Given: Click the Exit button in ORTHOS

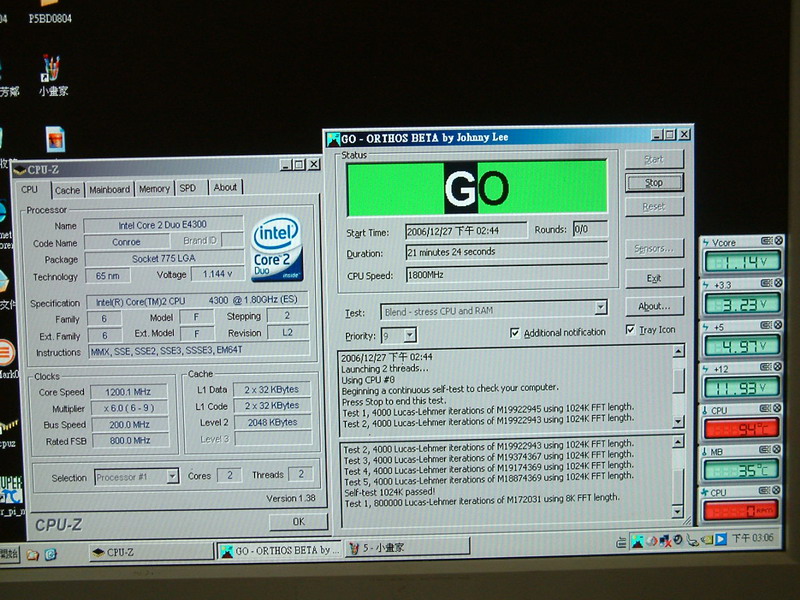Looking at the screenshot, I should click(x=654, y=278).
